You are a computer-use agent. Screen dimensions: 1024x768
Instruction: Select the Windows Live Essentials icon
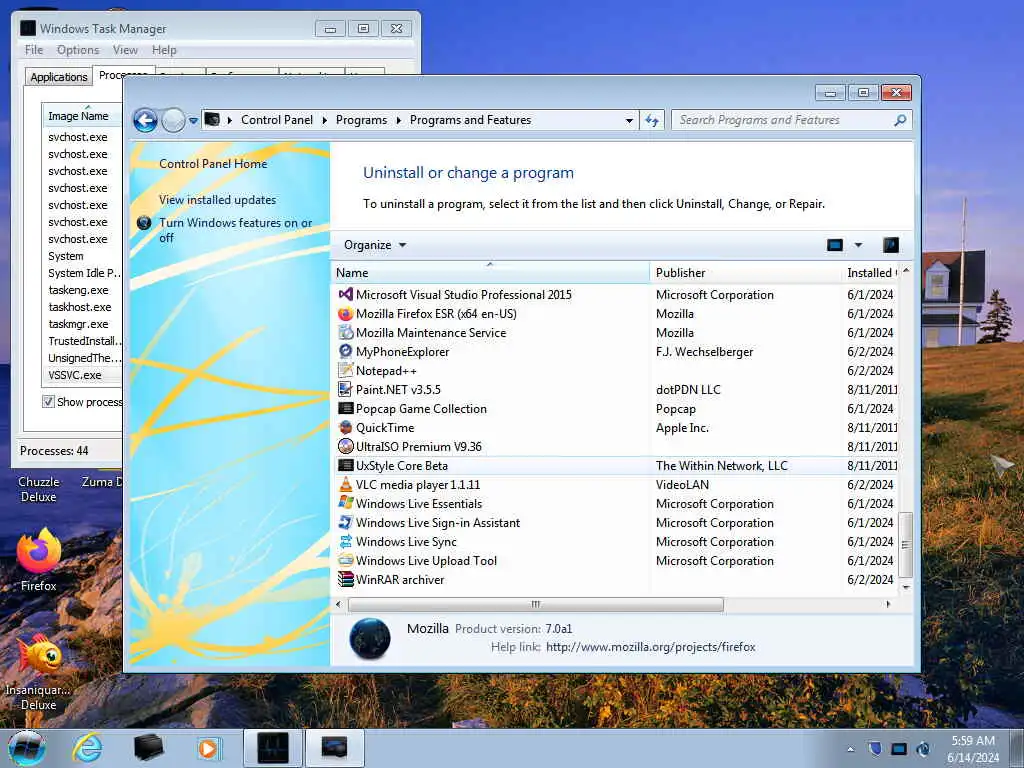[x=345, y=504]
